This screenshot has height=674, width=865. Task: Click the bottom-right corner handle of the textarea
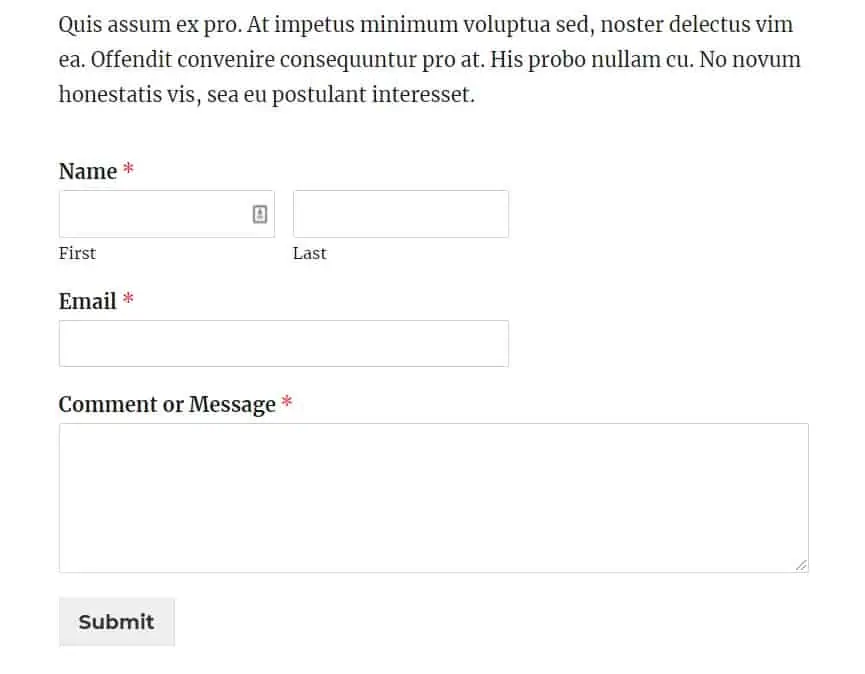click(x=802, y=566)
